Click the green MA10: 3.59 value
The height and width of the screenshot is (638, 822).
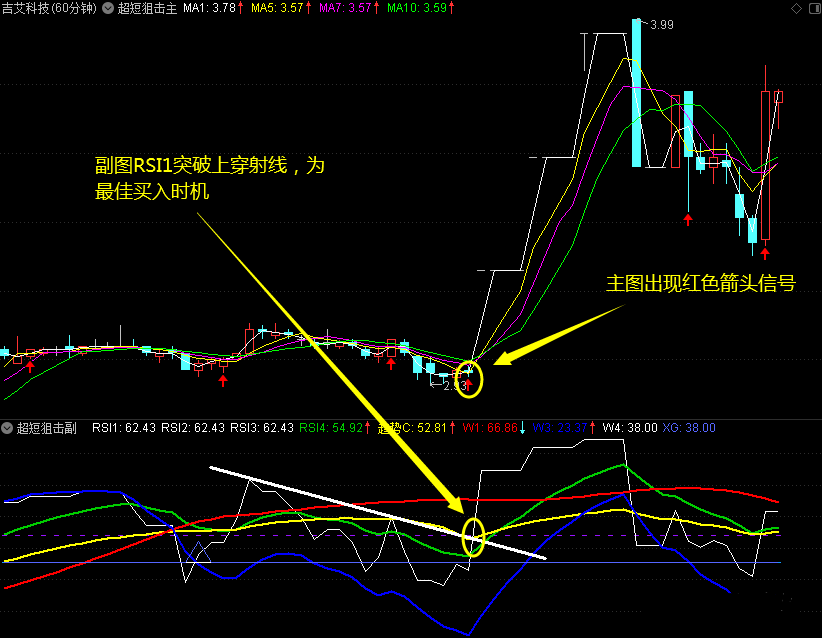(x=417, y=8)
